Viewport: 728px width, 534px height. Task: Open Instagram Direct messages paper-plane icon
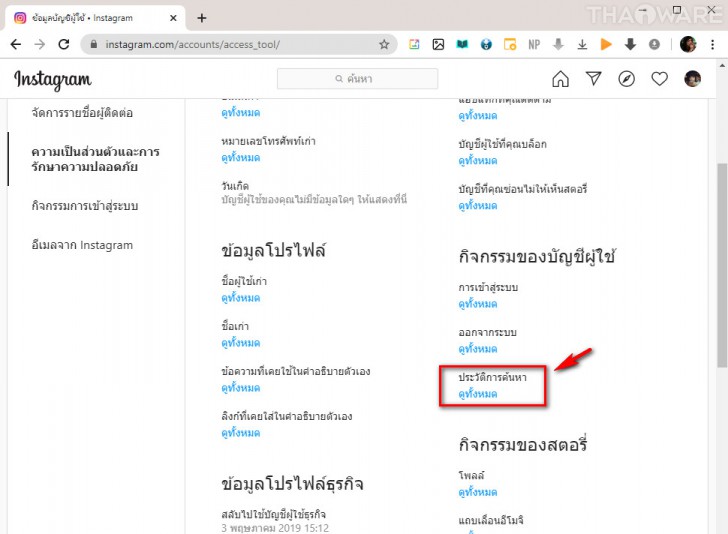[x=593, y=78]
